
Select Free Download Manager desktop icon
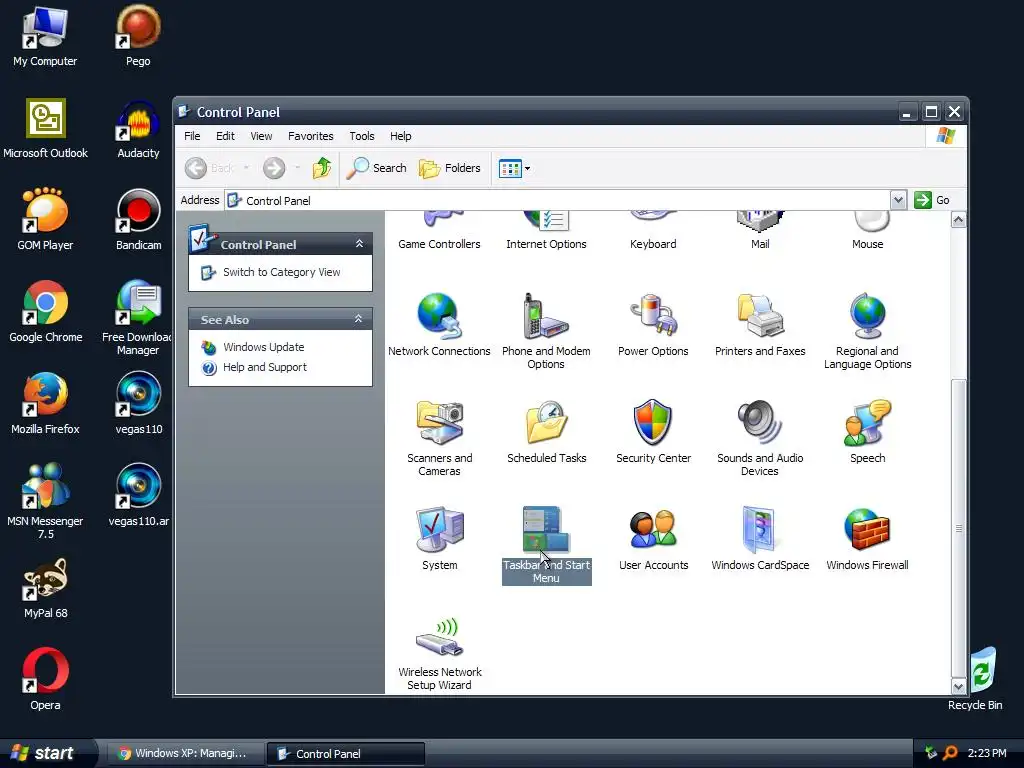coord(138,318)
